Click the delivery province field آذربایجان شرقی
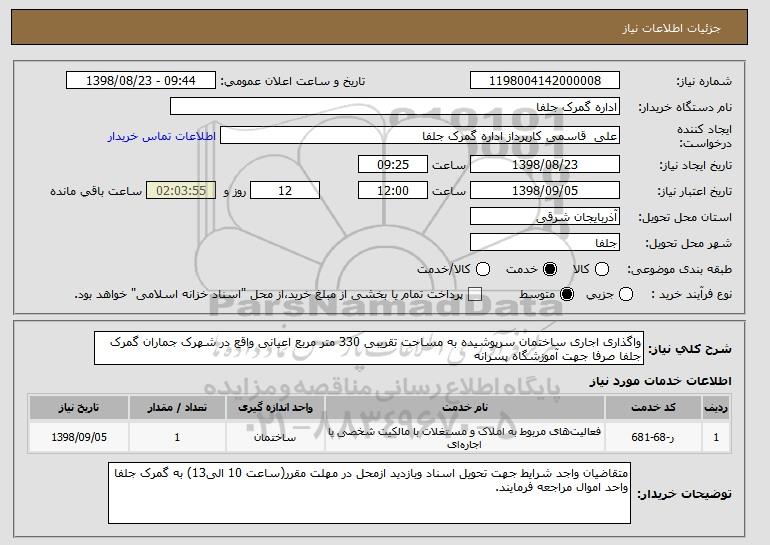Viewport: 770px width, 545px height. point(545,217)
